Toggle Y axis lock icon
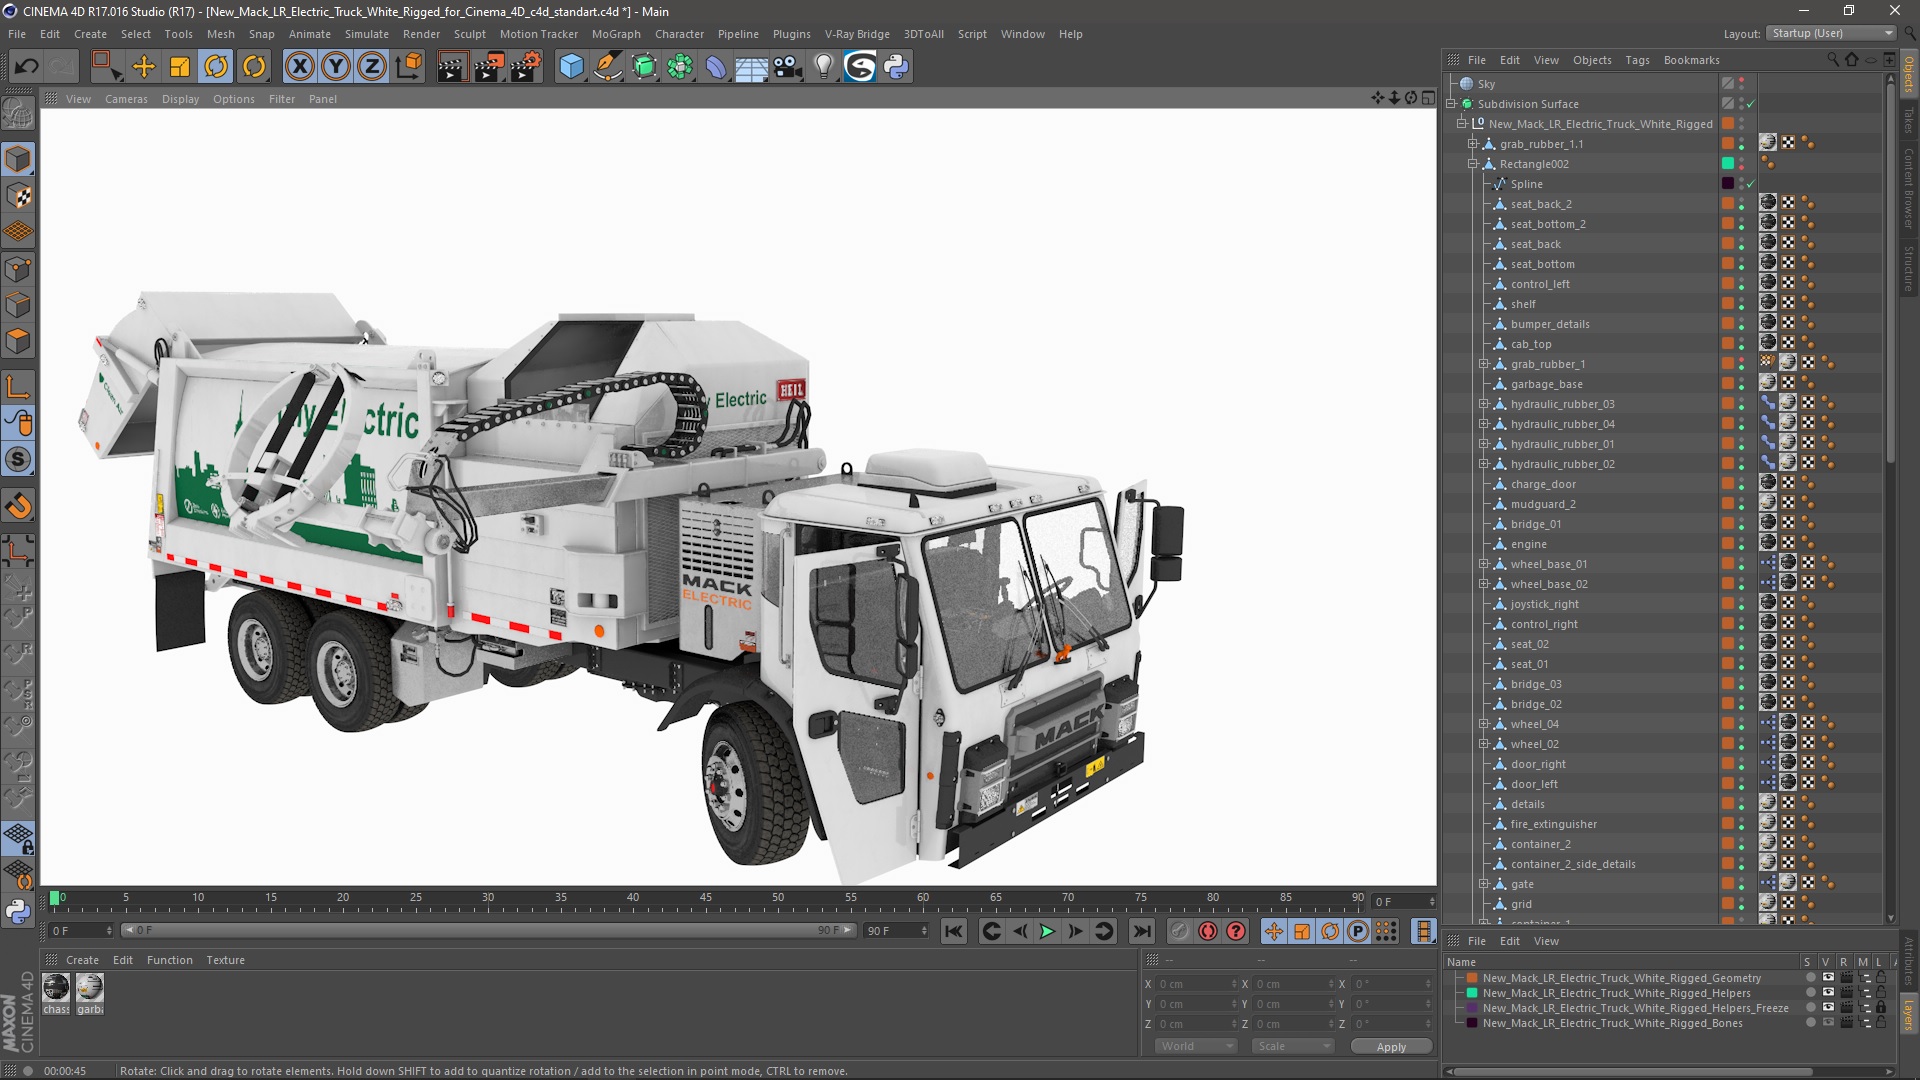The height and width of the screenshot is (1080, 1920). pos(336,67)
